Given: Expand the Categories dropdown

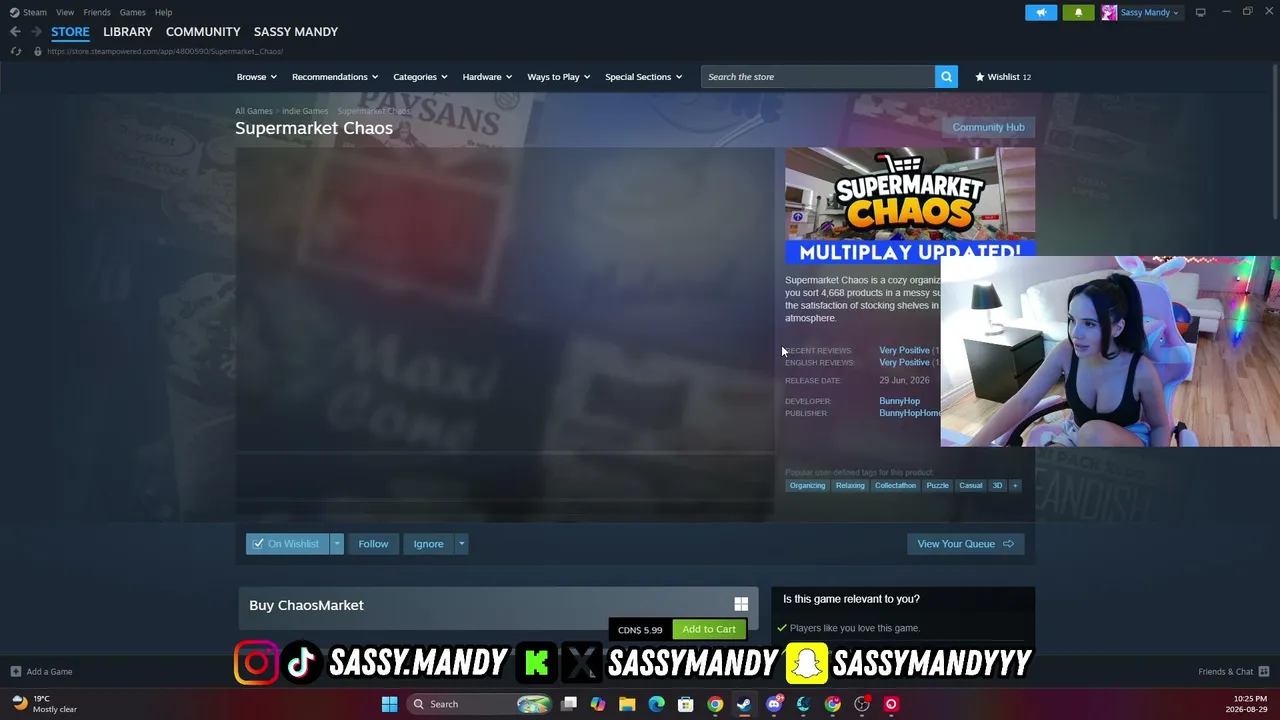Looking at the screenshot, I should [x=420, y=77].
